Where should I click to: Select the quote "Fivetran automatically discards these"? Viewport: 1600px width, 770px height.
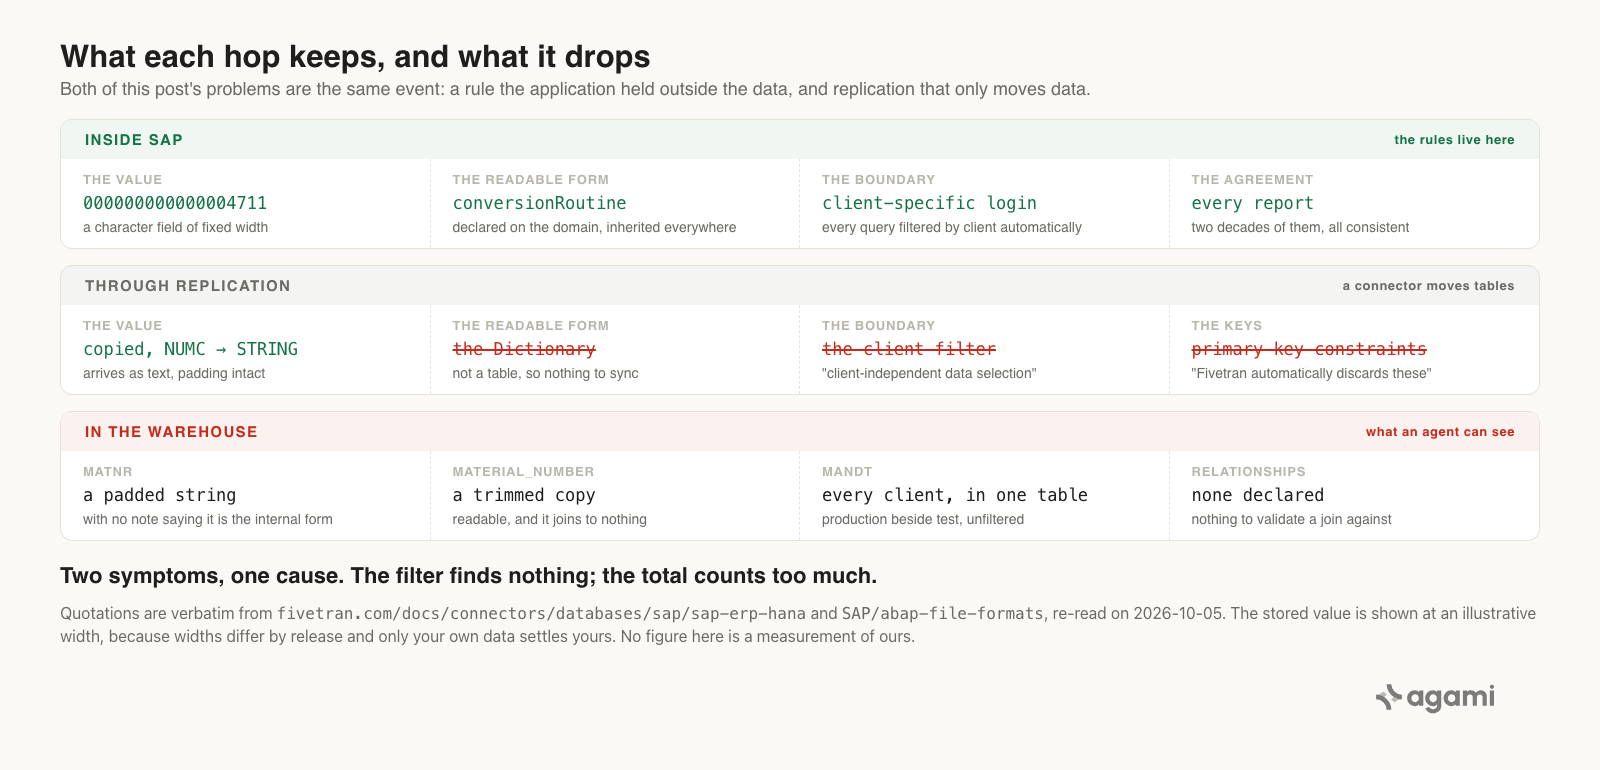(x=1311, y=374)
